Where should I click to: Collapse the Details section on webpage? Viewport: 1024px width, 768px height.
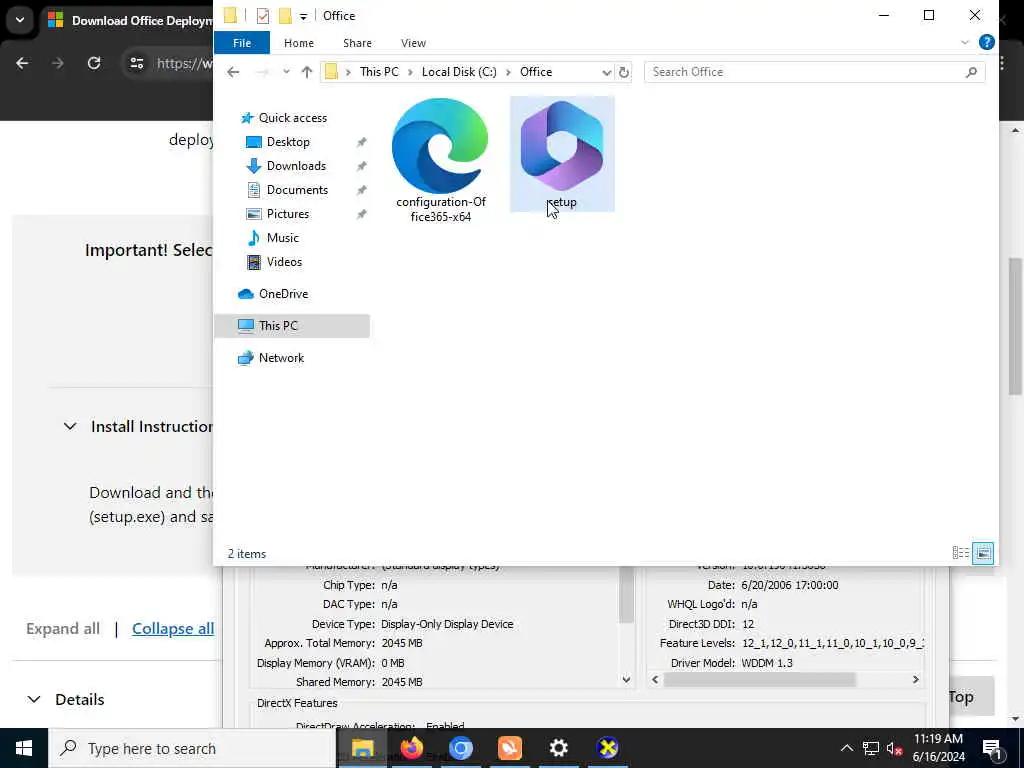[34, 699]
